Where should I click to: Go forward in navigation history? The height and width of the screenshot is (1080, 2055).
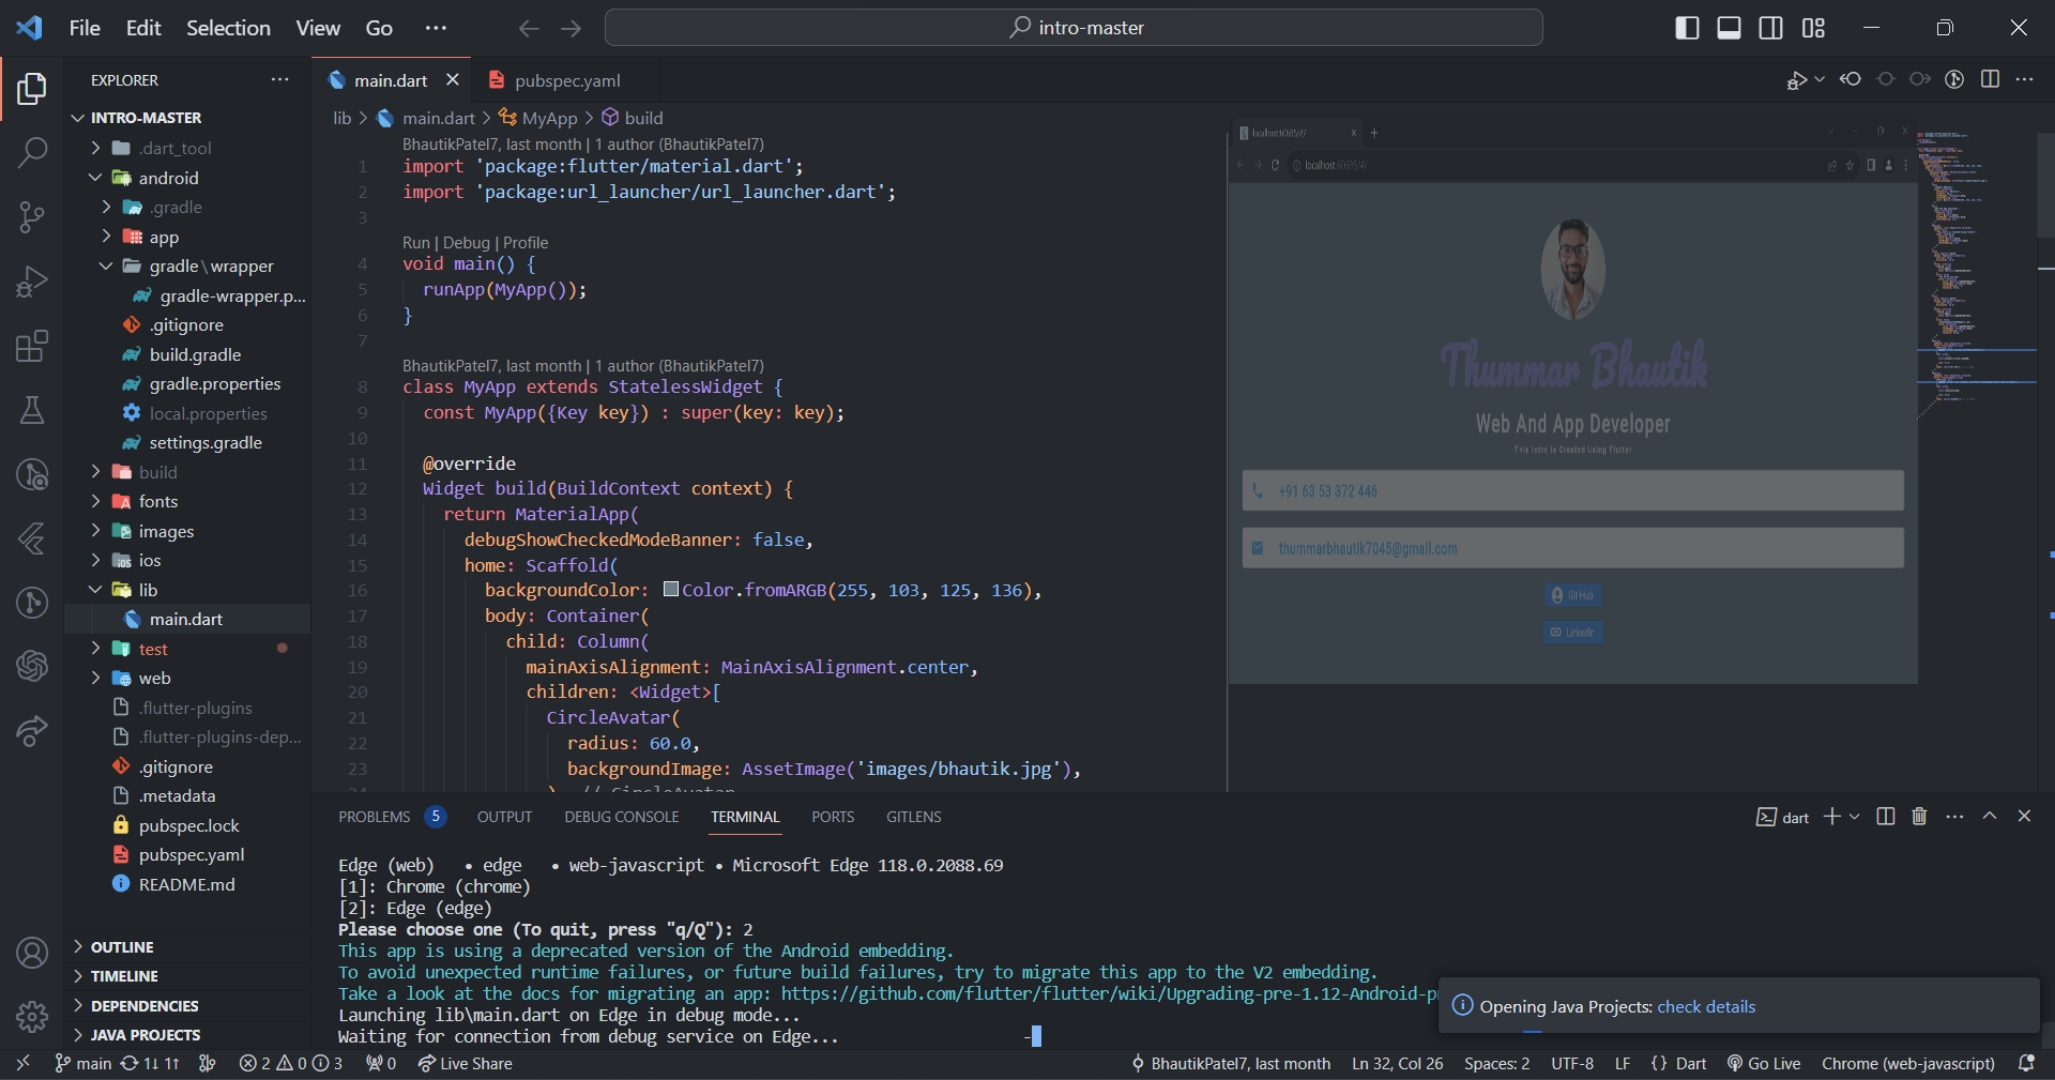click(571, 28)
